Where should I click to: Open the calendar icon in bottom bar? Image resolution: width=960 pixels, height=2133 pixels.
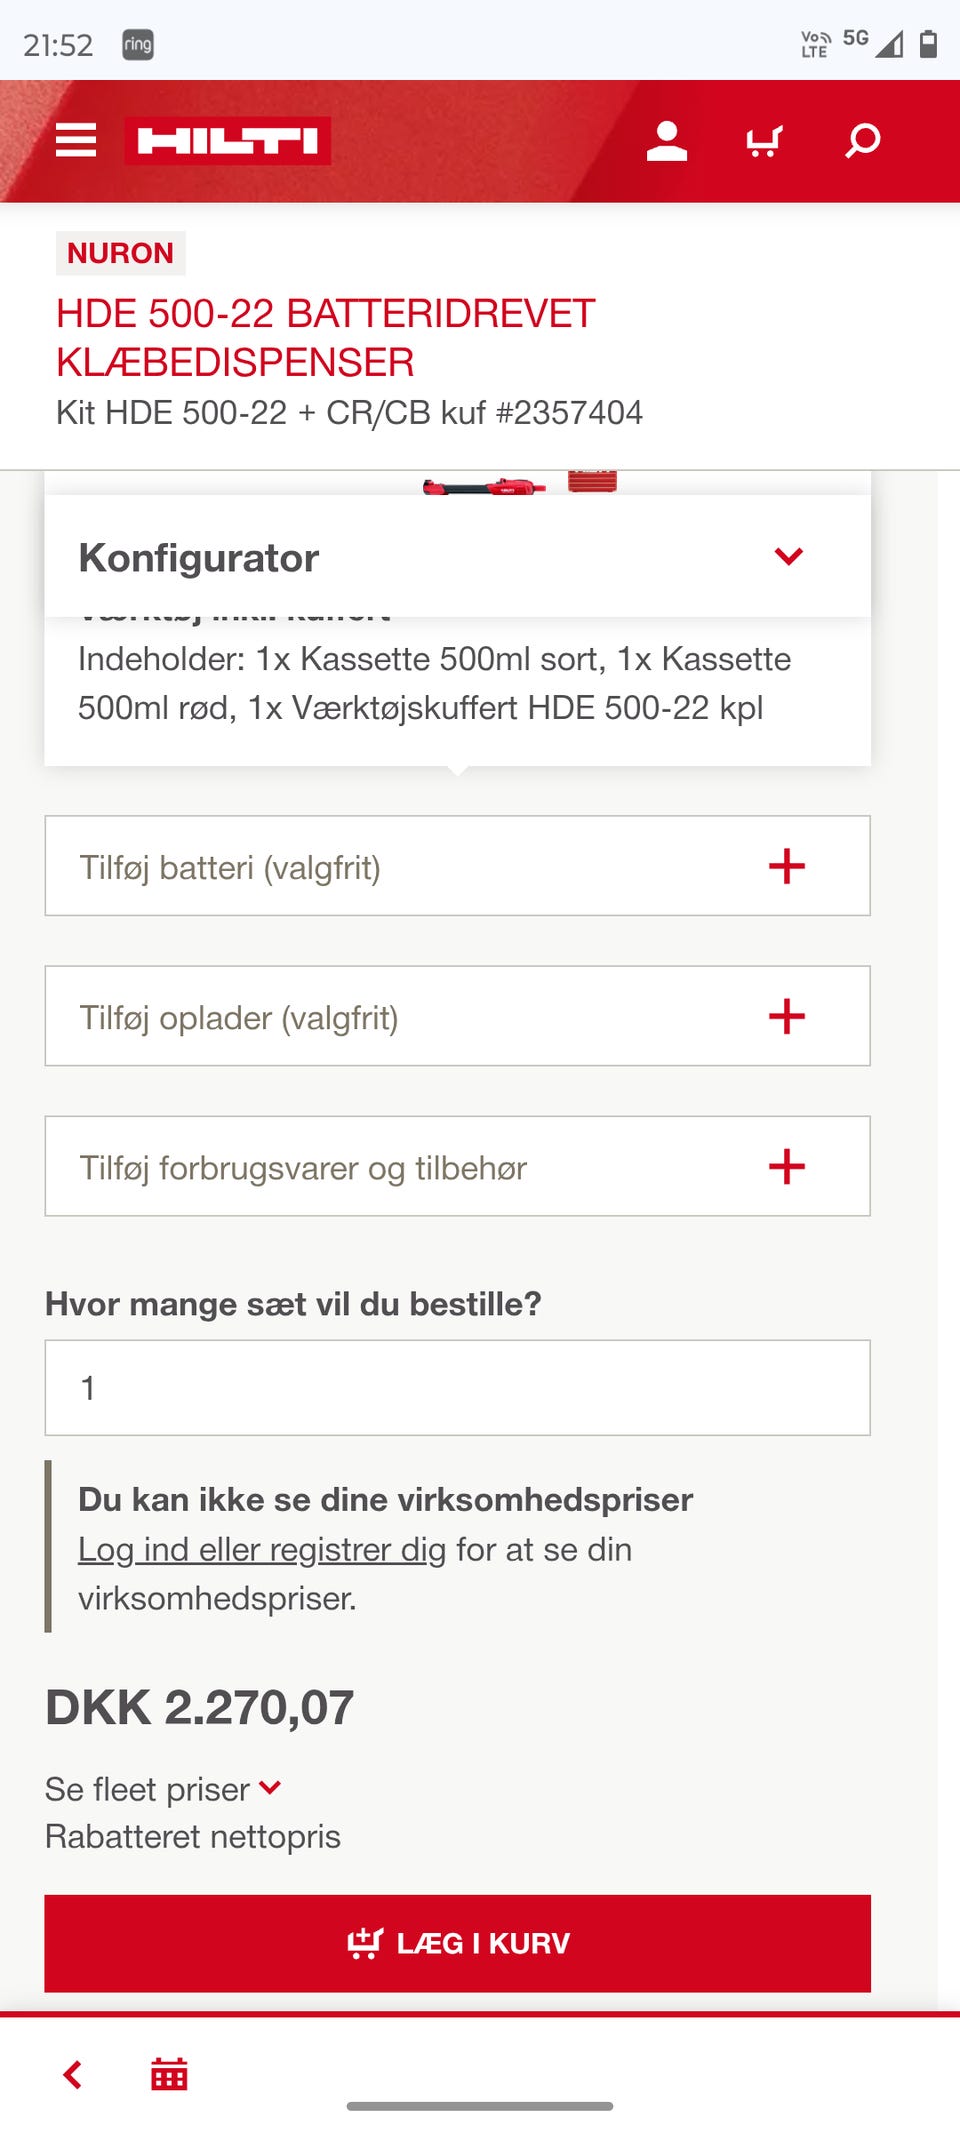[169, 2075]
